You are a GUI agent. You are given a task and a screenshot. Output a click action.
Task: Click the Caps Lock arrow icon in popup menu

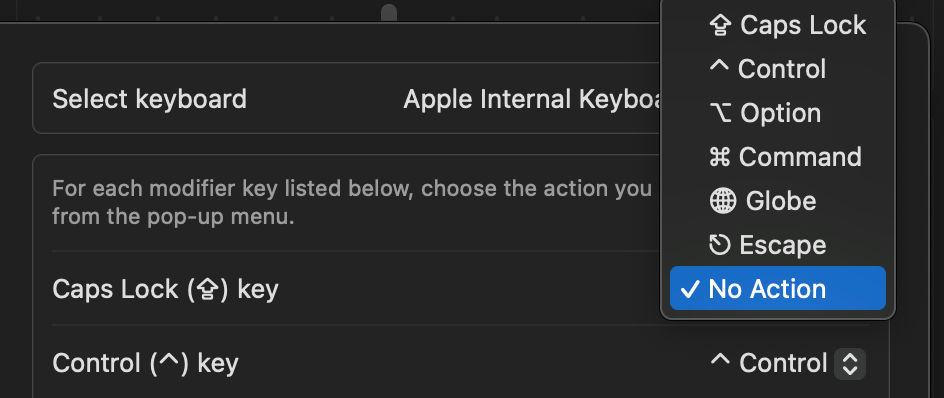point(720,25)
